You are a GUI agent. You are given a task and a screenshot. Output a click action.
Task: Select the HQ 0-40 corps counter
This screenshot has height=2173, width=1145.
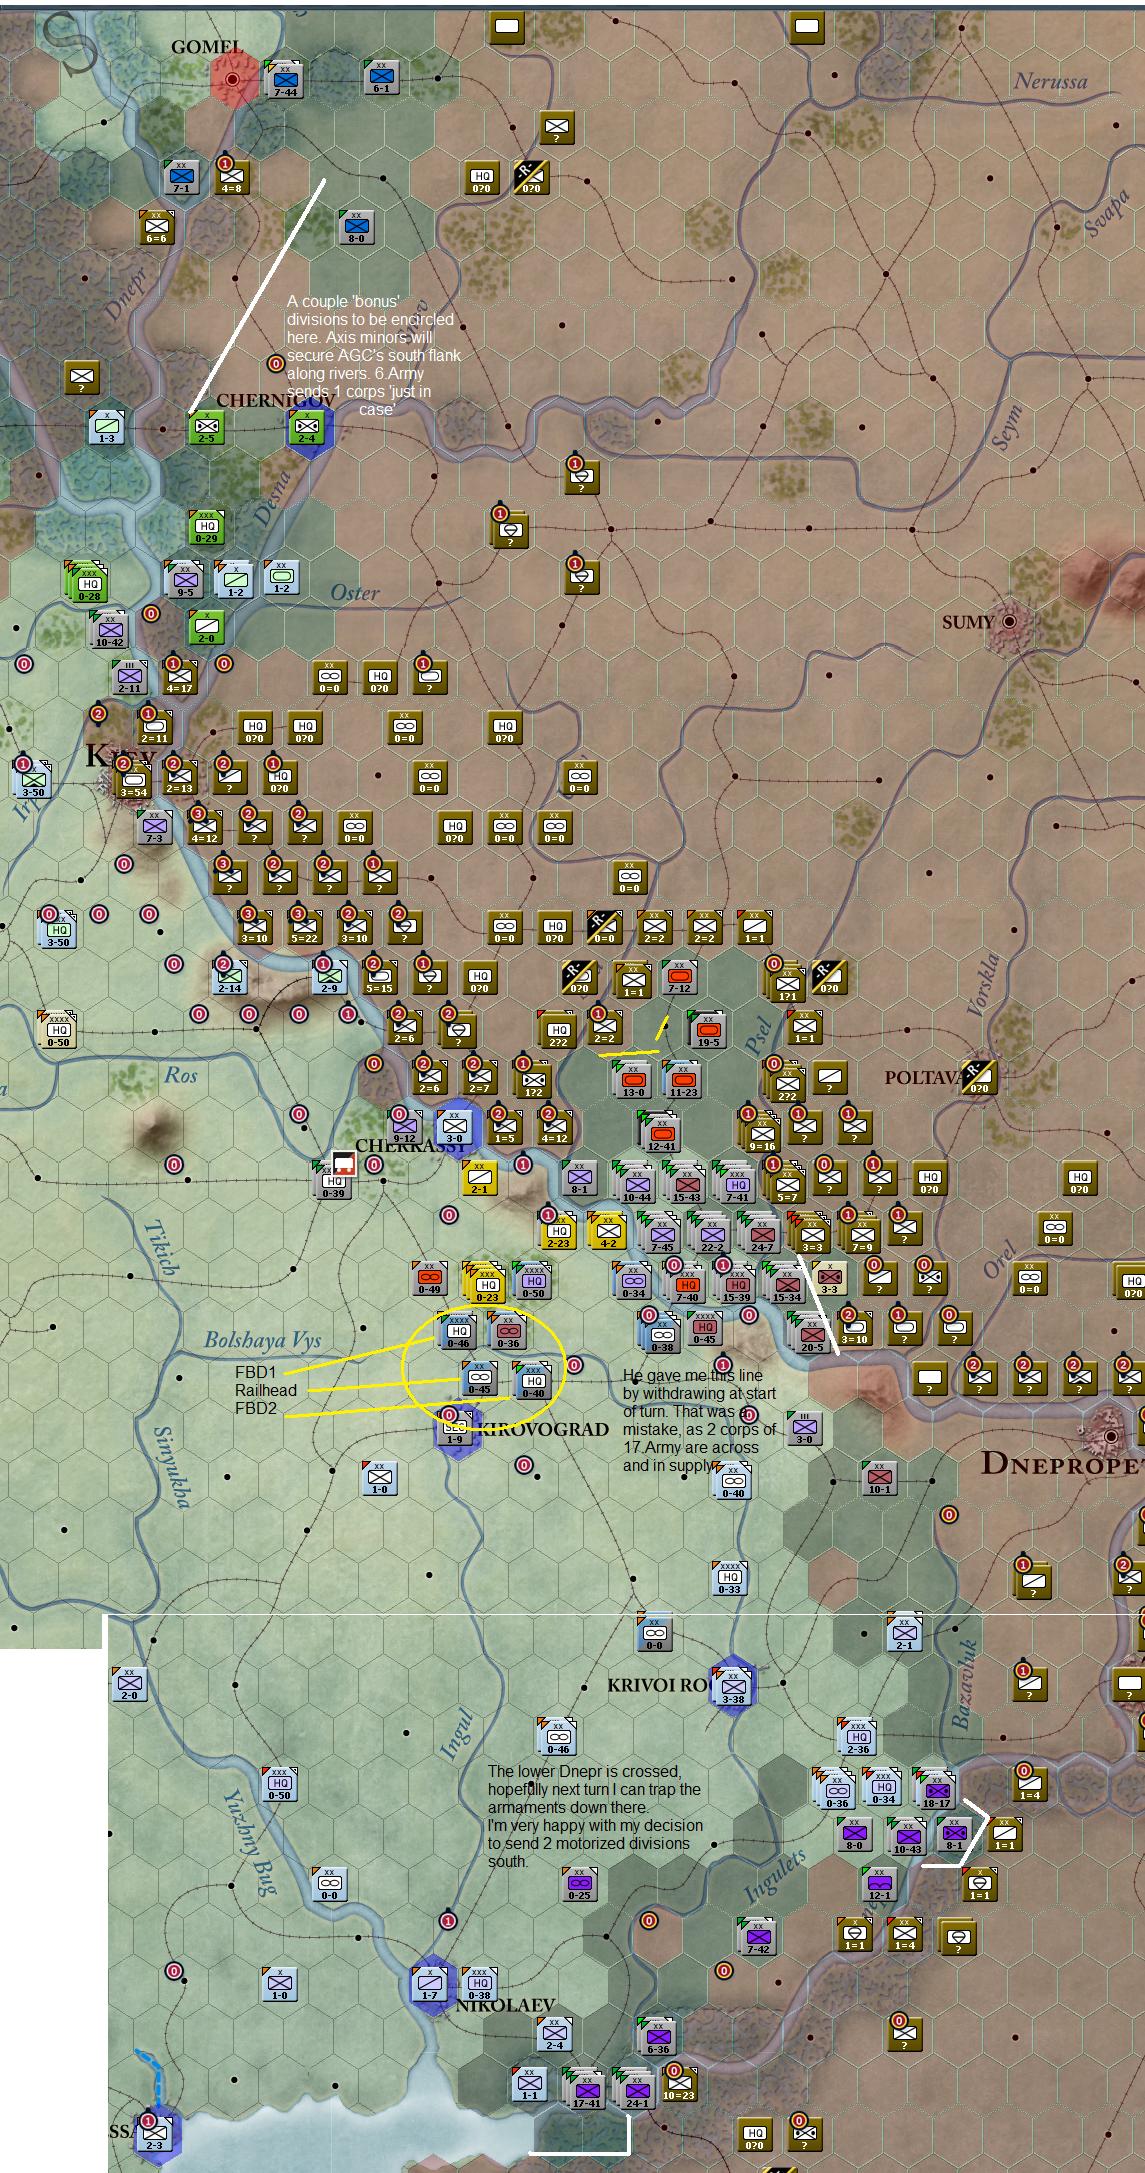pos(532,1380)
